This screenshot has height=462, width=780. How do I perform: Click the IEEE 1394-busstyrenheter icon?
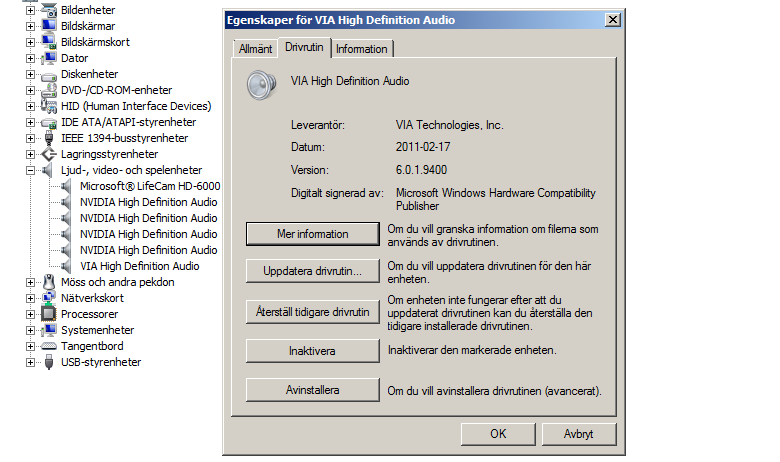49,138
